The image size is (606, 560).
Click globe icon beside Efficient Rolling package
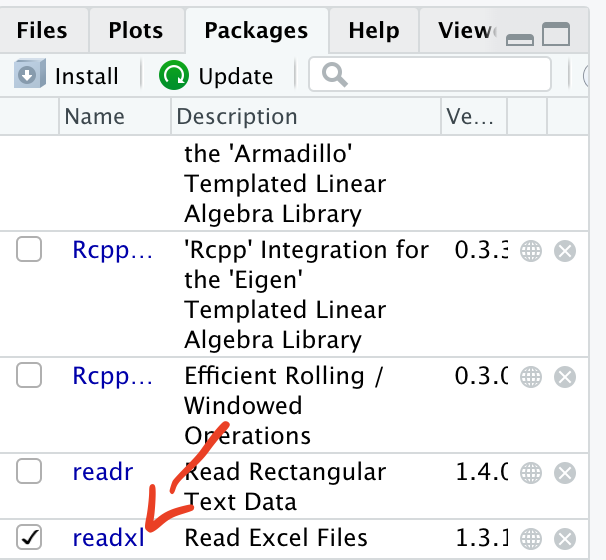(531, 377)
